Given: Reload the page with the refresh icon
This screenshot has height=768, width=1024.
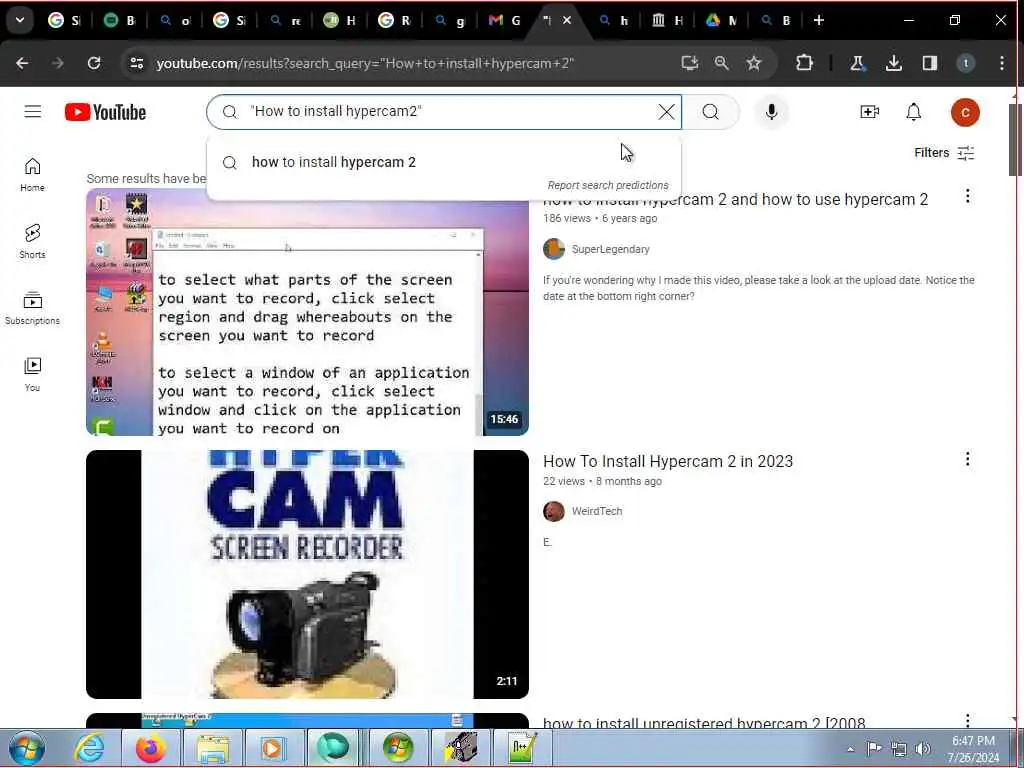Looking at the screenshot, I should click(94, 63).
